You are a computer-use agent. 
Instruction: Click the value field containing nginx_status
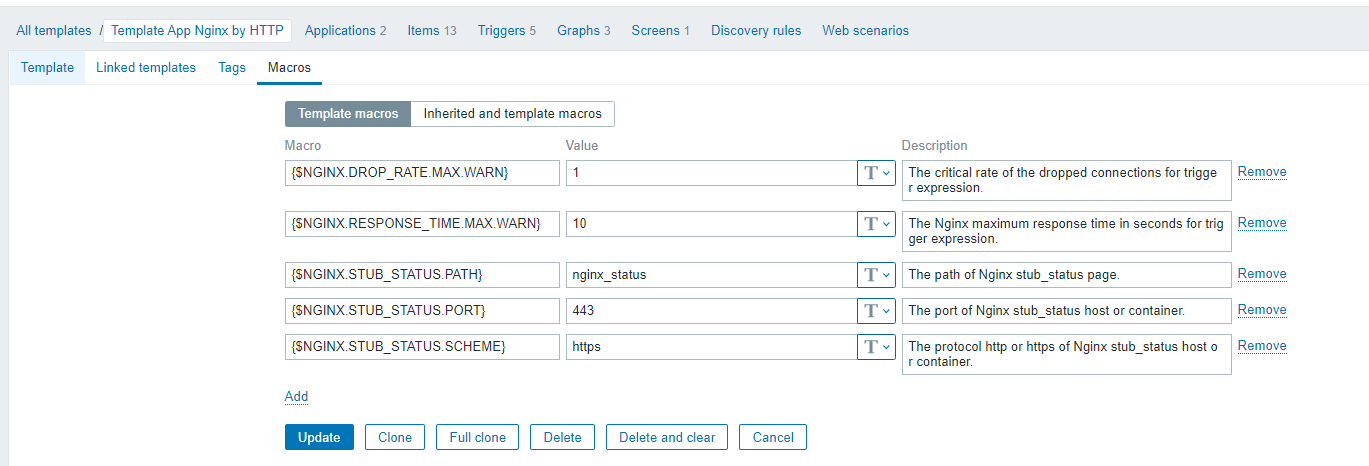pyautogui.click(x=710, y=274)
